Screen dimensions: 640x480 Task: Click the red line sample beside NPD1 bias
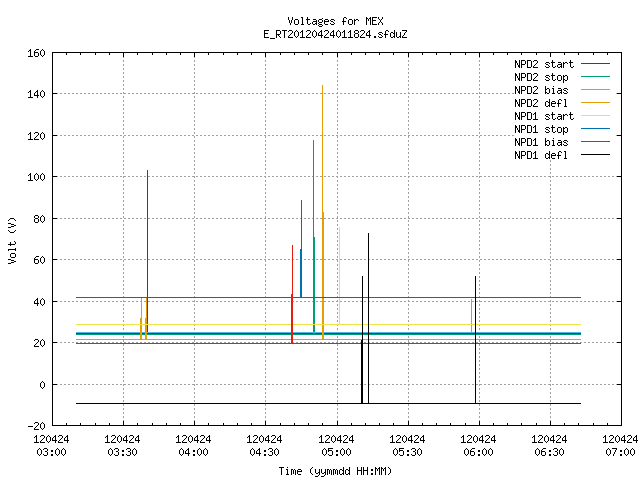point(595,142)
